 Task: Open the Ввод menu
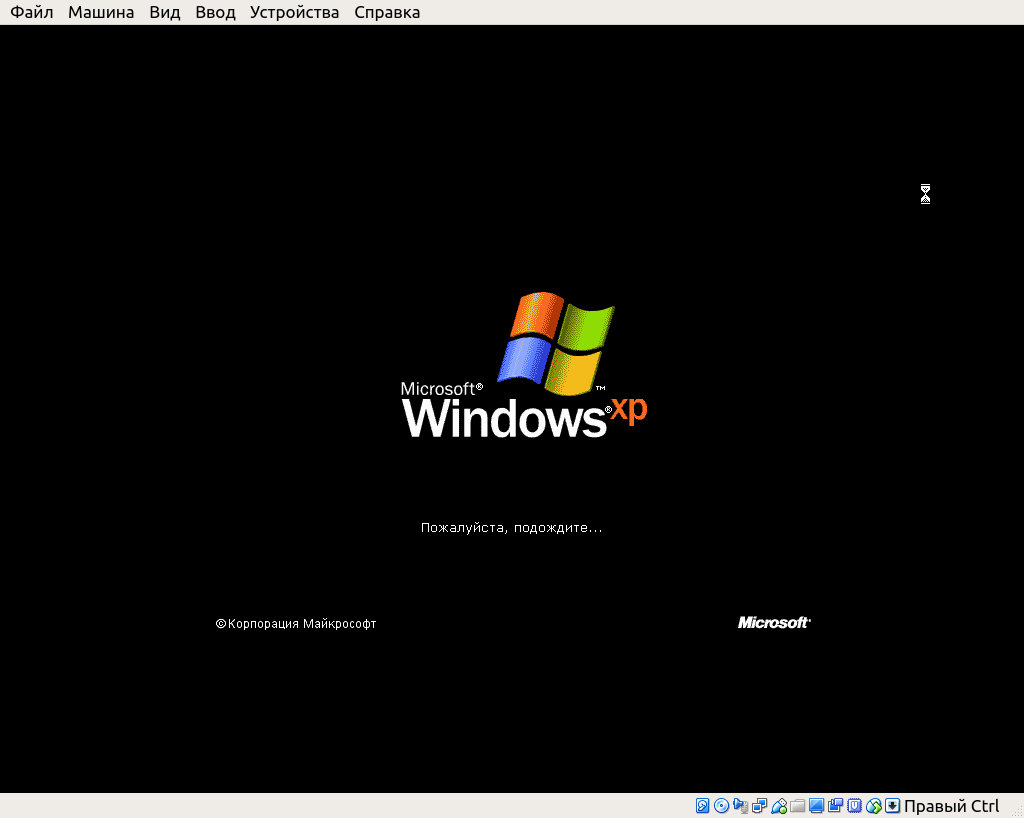(x=216, y=12)
